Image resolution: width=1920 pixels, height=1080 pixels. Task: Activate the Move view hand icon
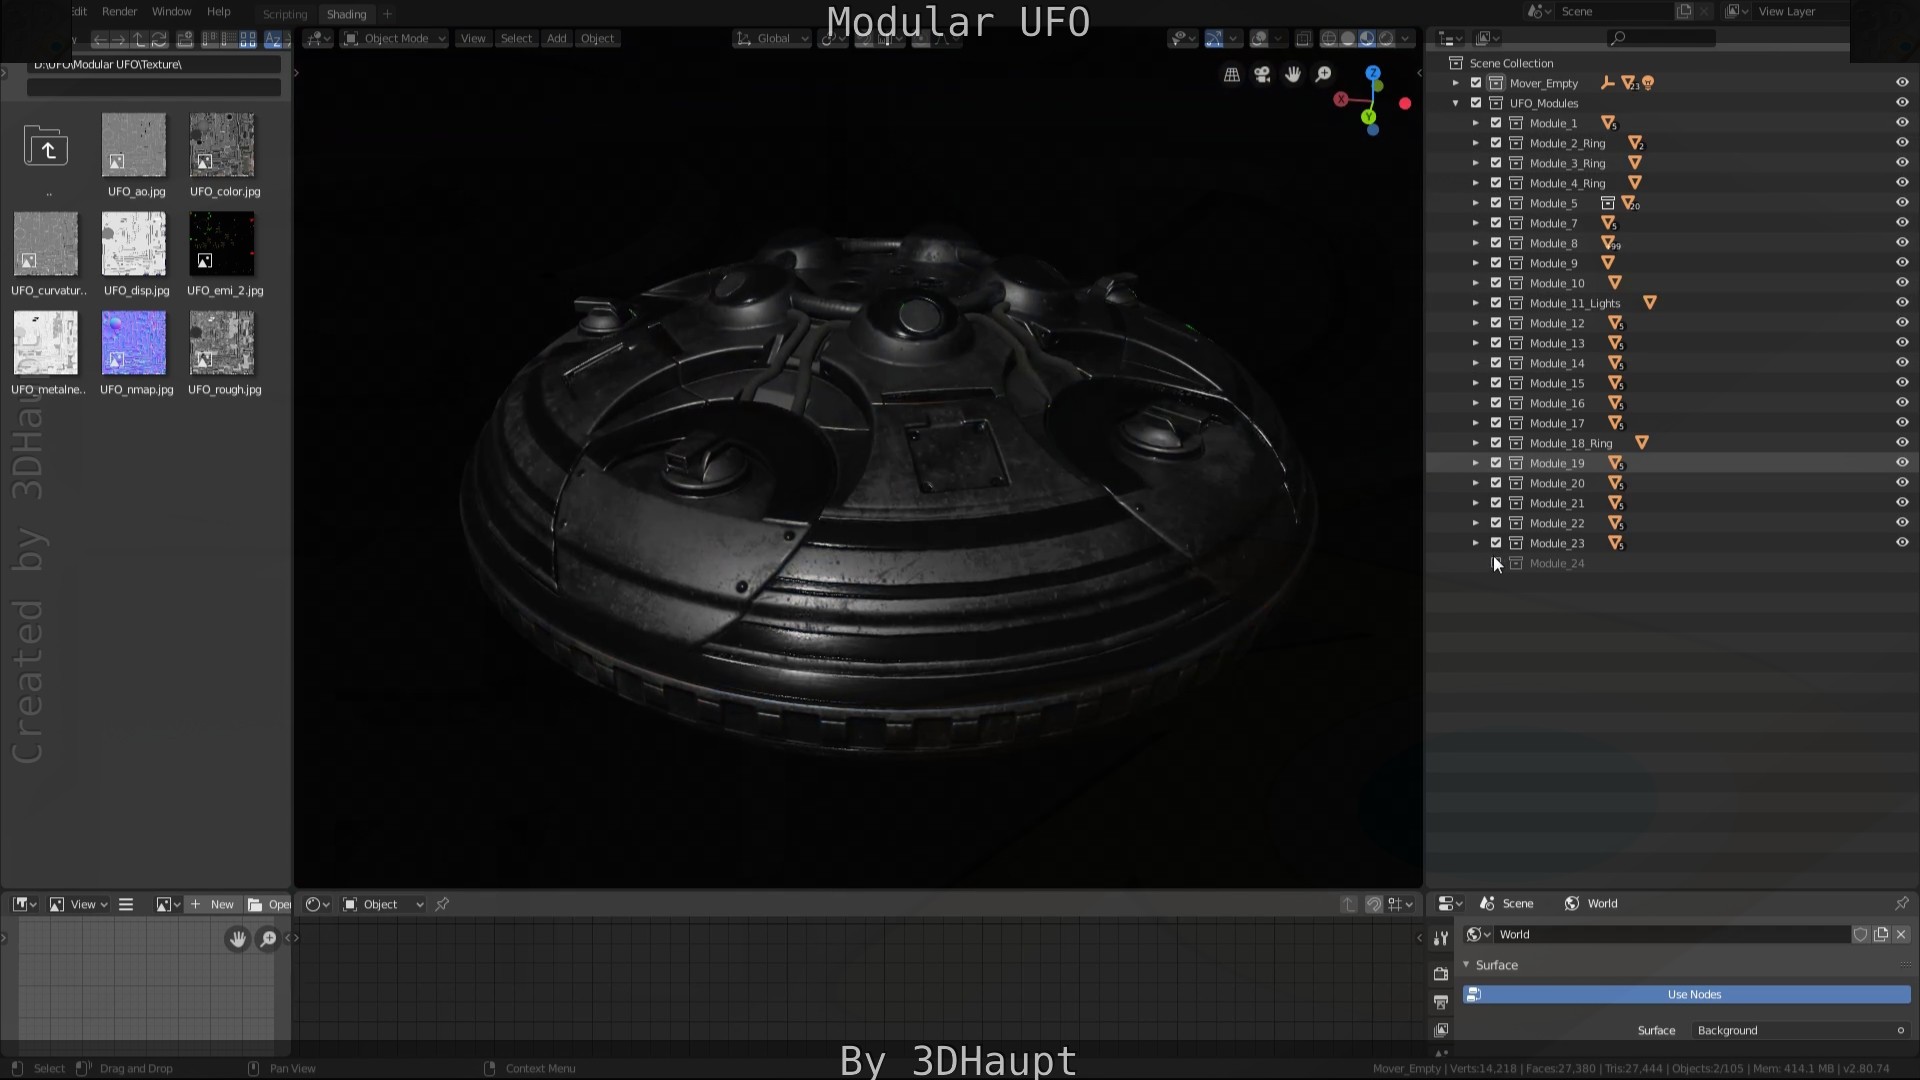pyautogui.click(x=1293, y=73)
